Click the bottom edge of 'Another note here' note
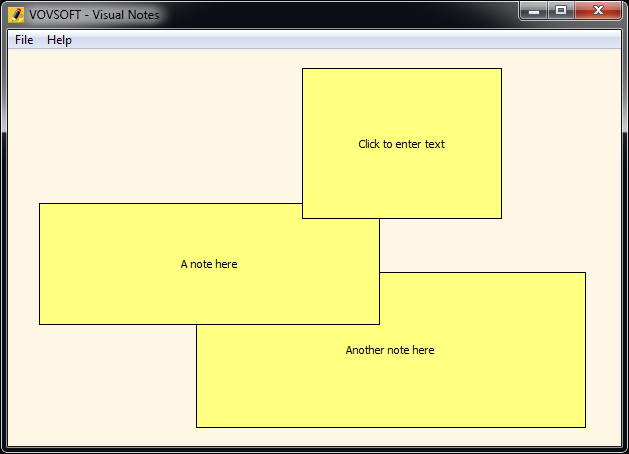629x454 pixels. click(x=390, y=427)
